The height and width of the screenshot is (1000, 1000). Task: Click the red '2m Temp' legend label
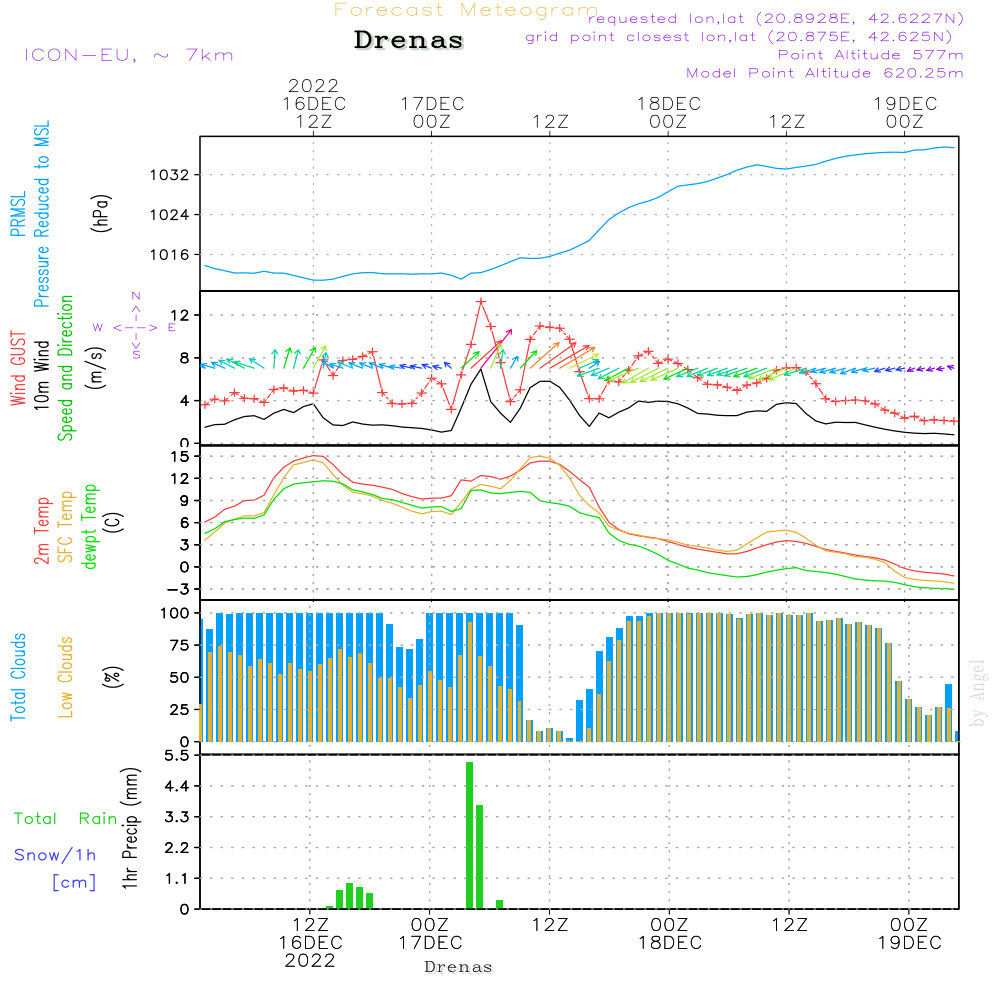(x=41, y=531)
